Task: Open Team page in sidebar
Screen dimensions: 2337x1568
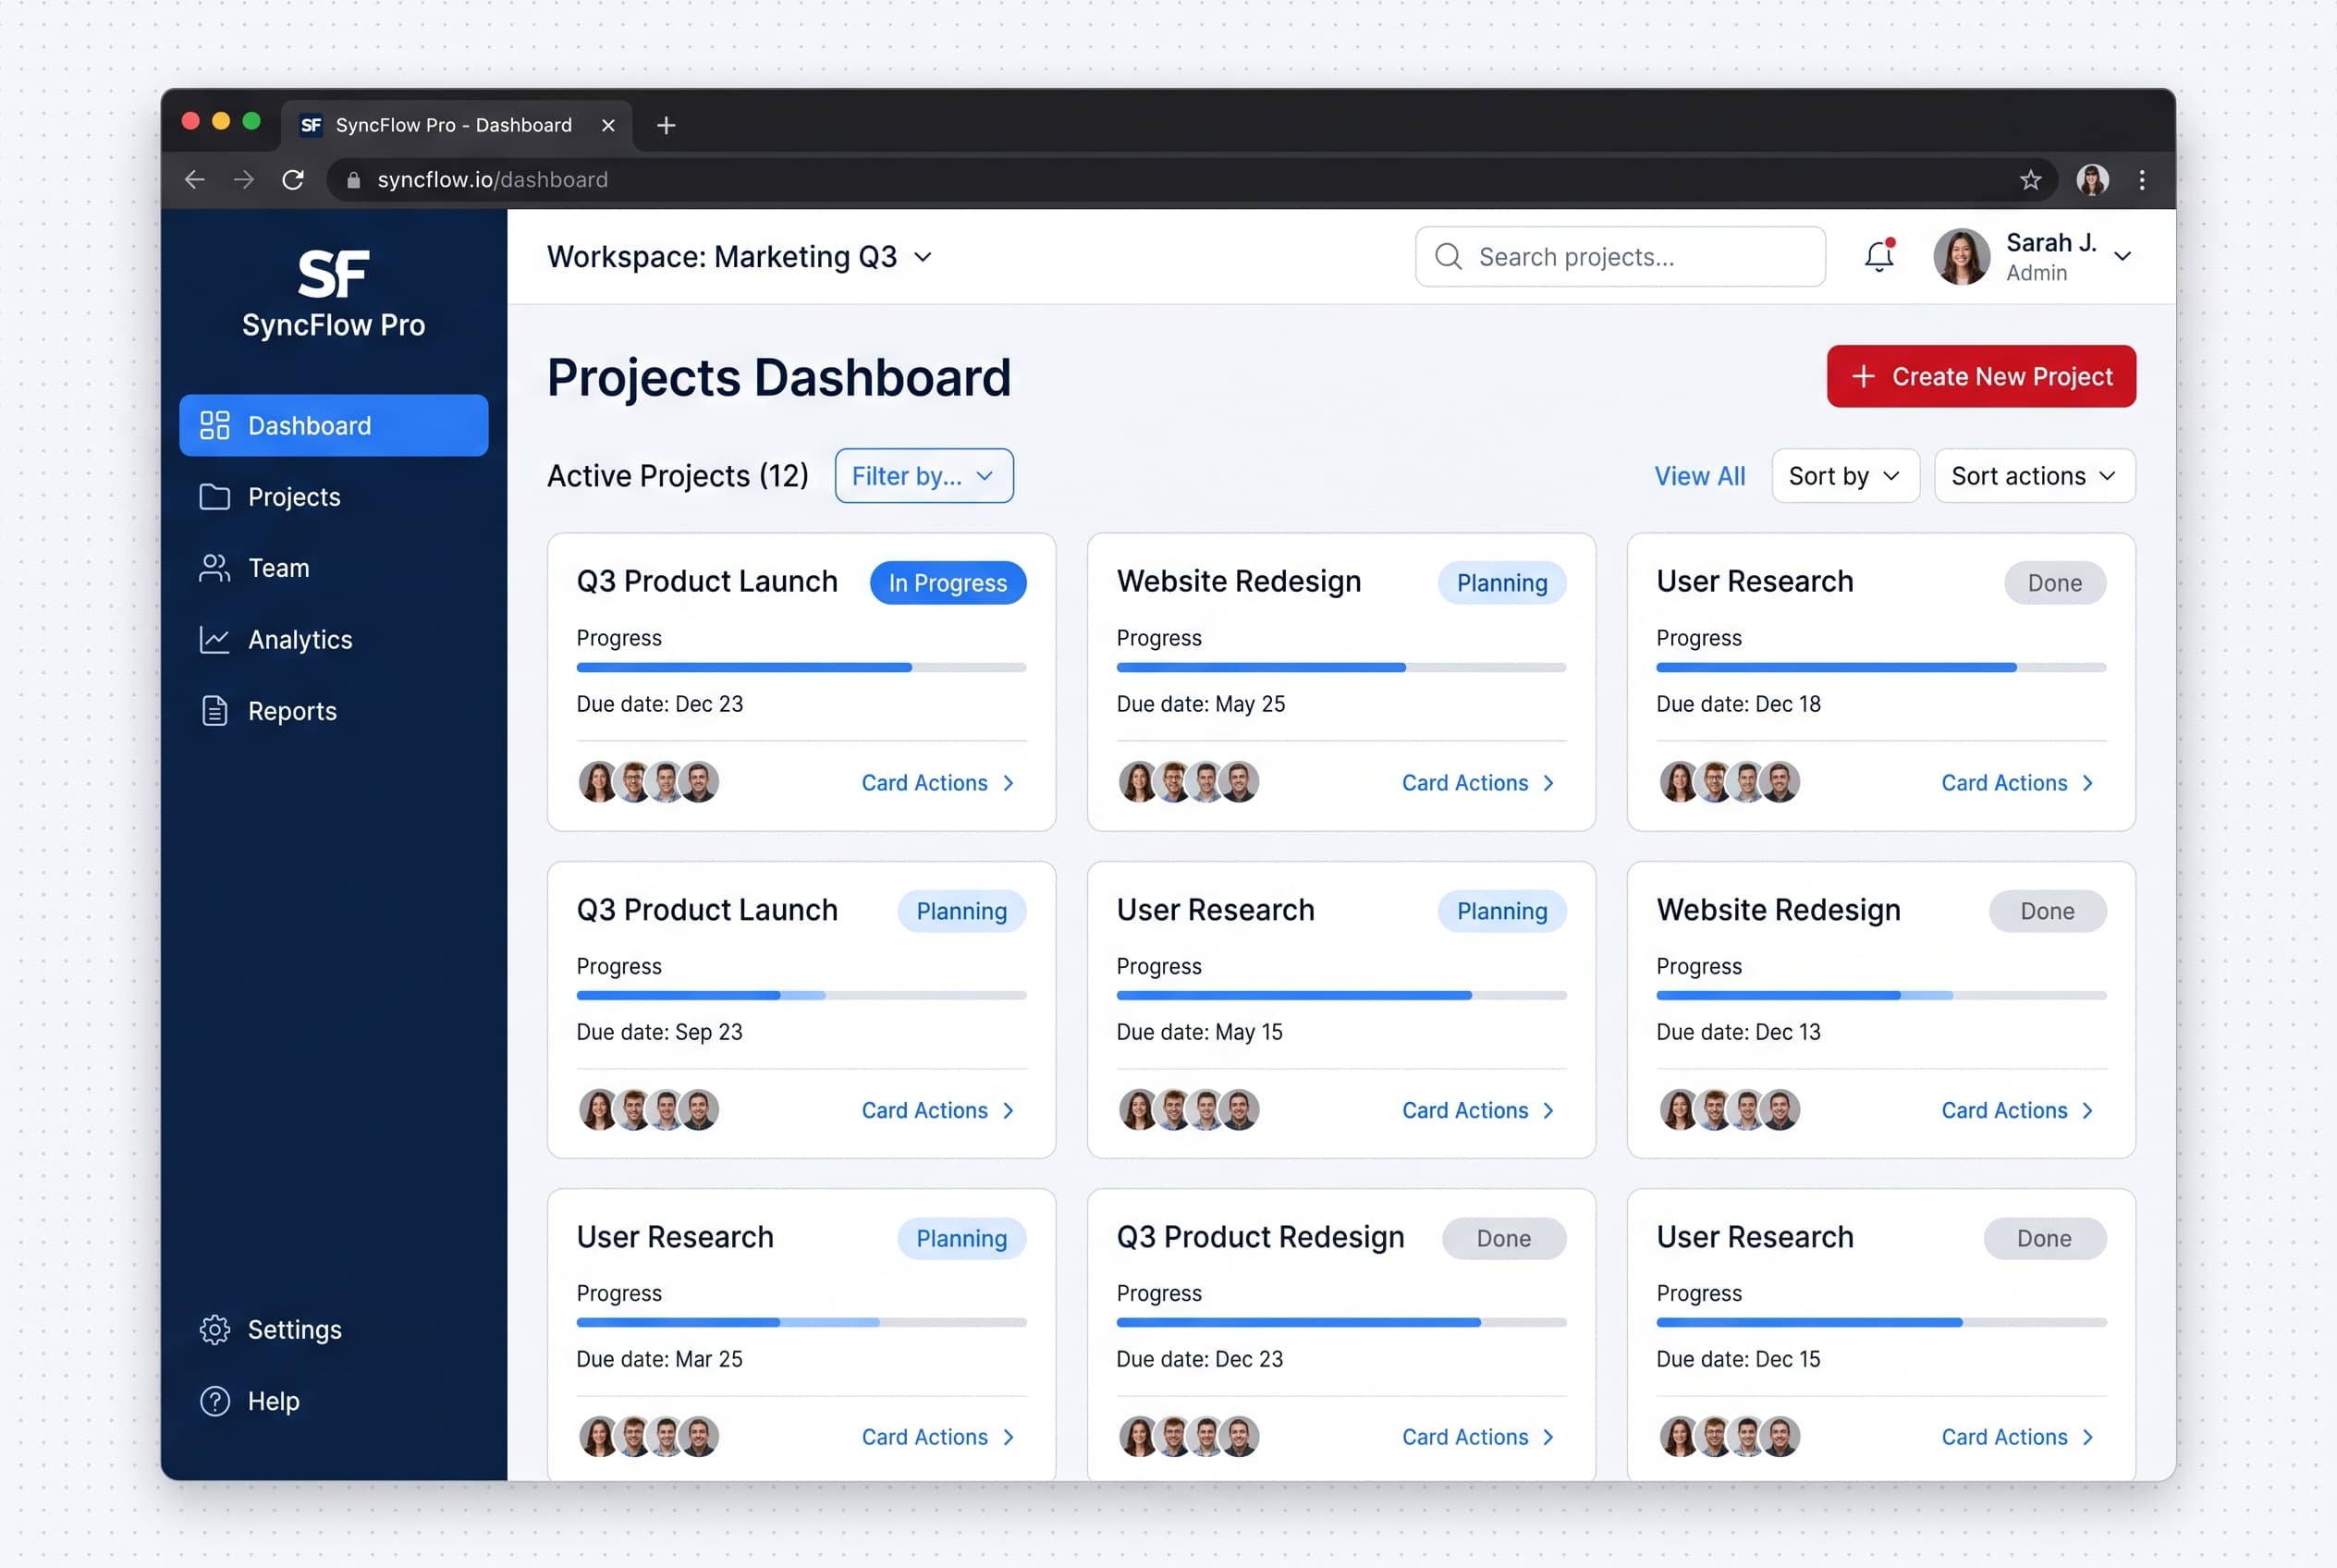Action: coord(333,568)
